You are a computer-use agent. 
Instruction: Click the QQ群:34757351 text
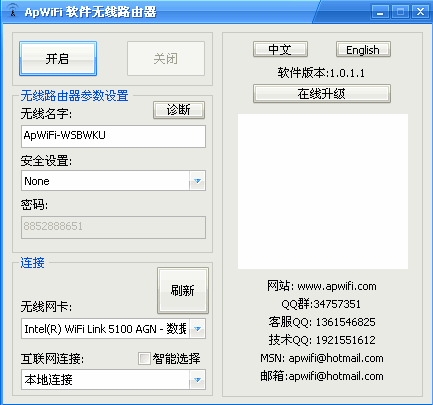321,304
